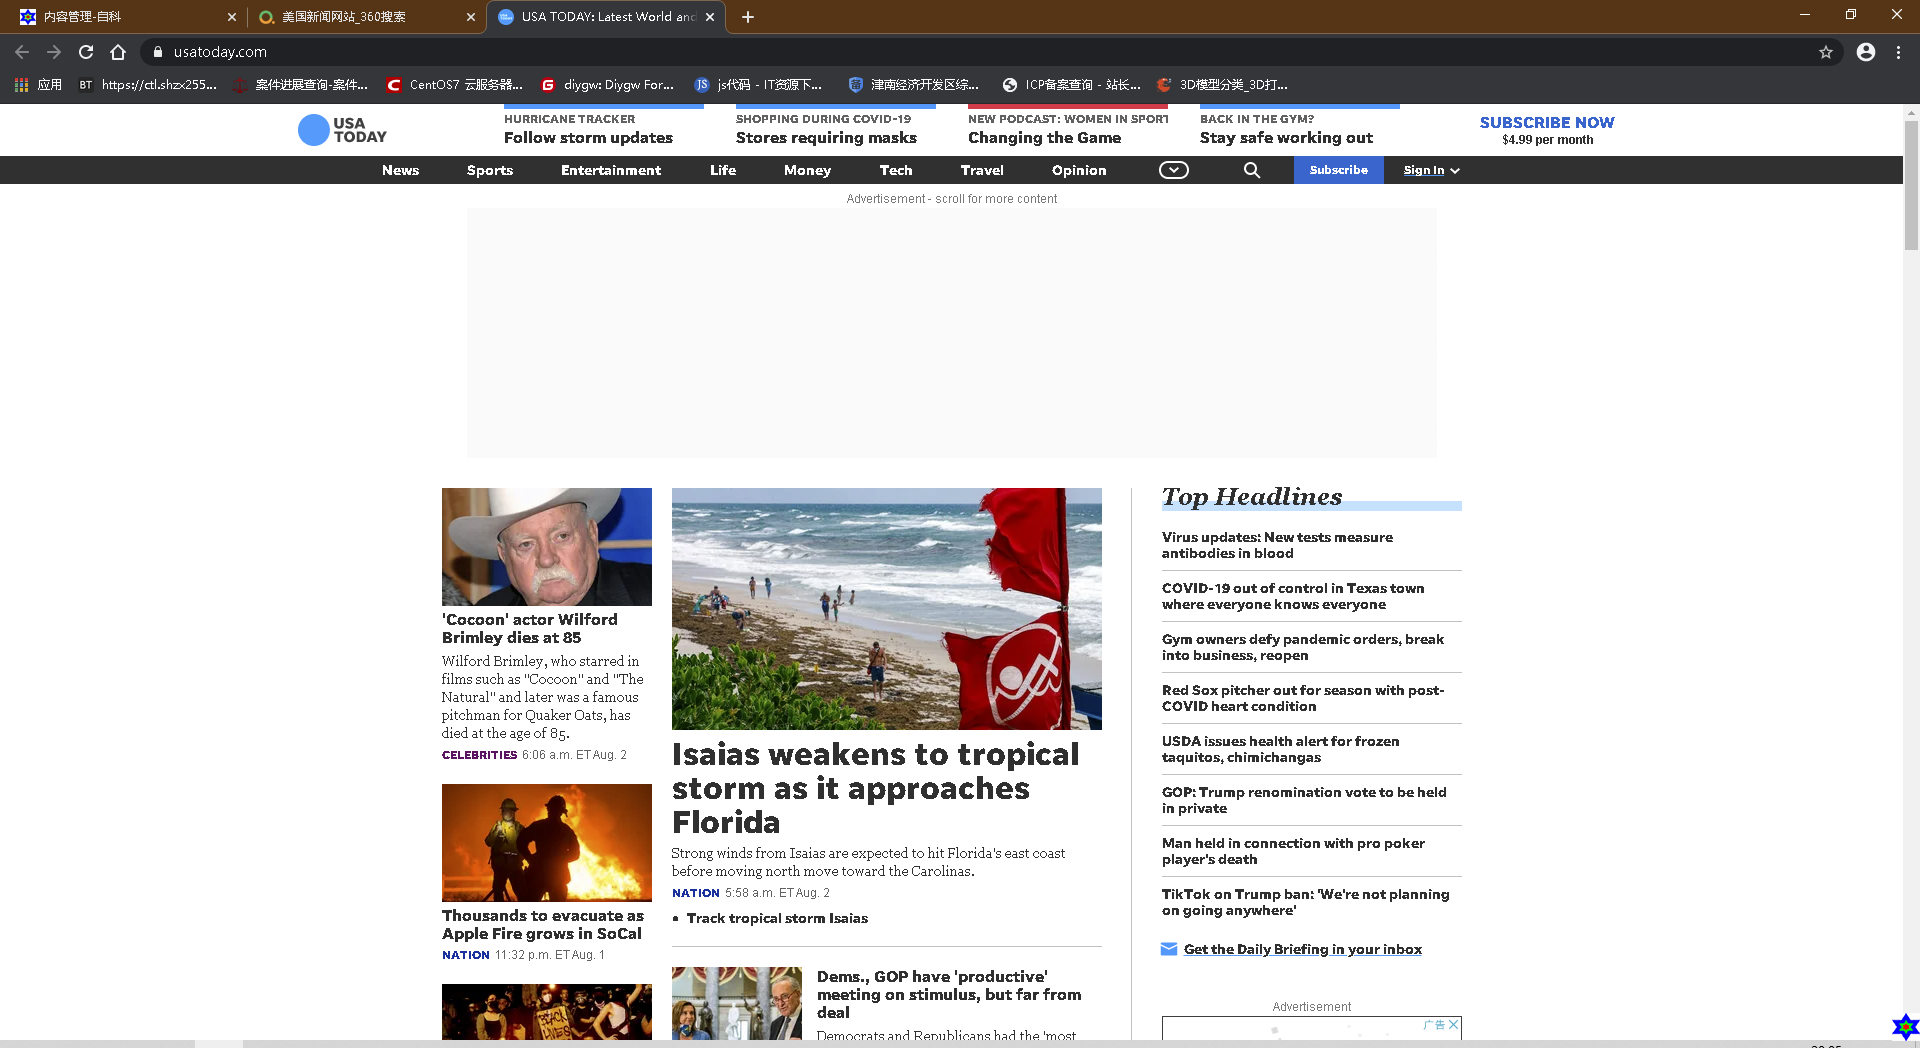Open TikTok on Trump ban headline
This screenshot has height=1048, width=1920.
[x=1305, y=902]
